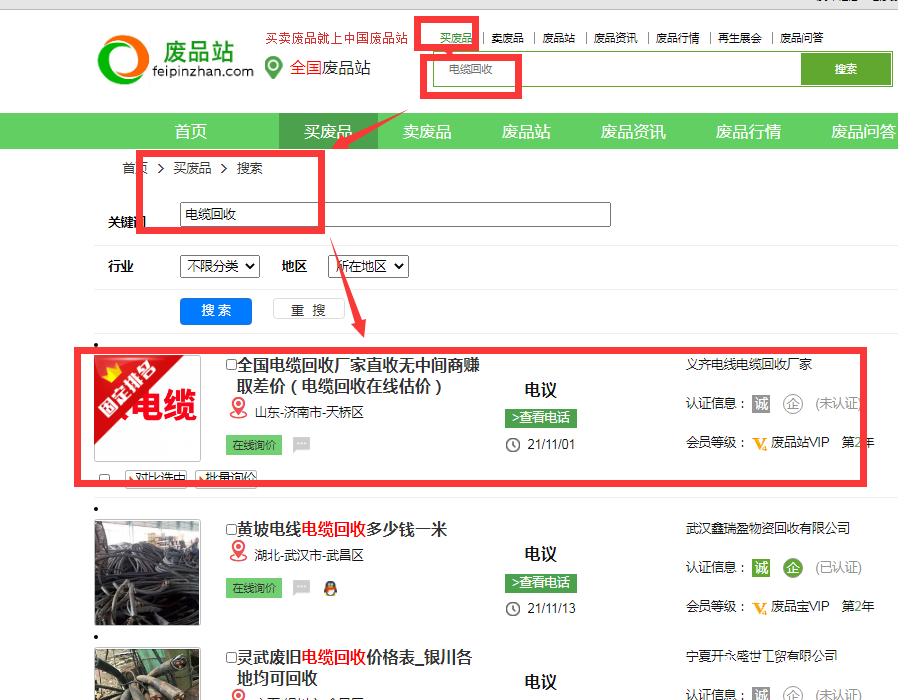The width and height of the screenshot is (898, 700).
Task: Select 再生展会 in the top search tabs
Action: 740,38
